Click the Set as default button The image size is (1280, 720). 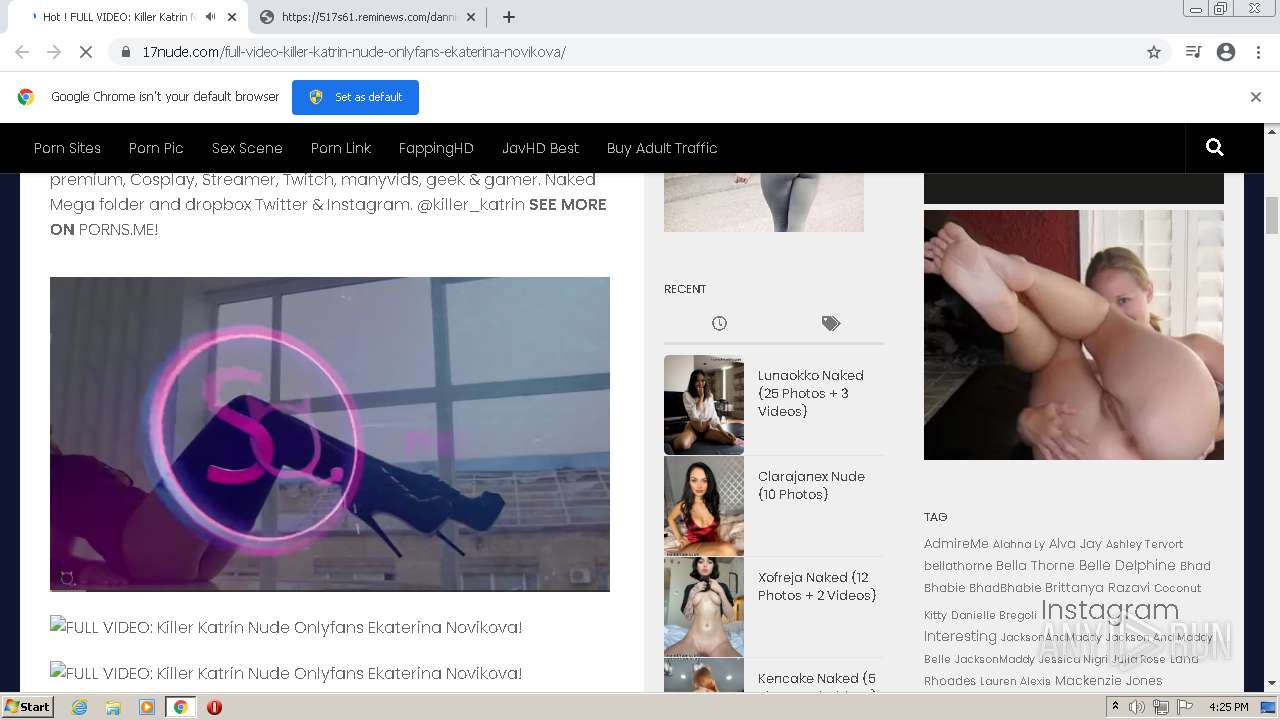355,97
